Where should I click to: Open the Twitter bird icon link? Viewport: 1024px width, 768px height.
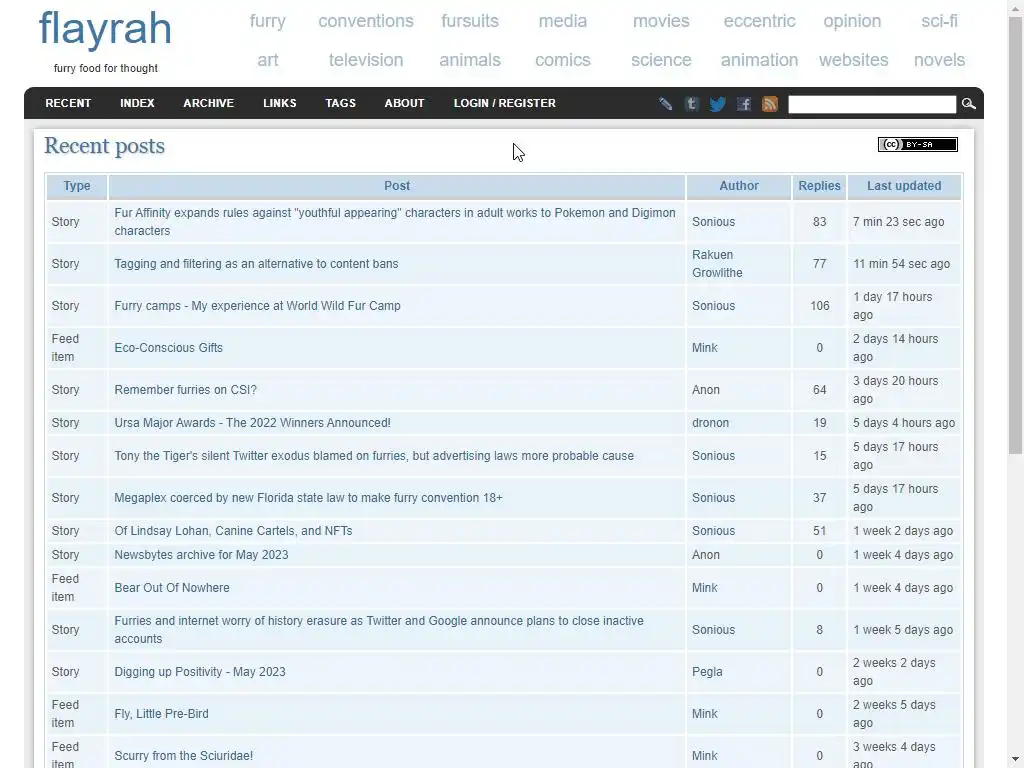(x=718, y=104)
